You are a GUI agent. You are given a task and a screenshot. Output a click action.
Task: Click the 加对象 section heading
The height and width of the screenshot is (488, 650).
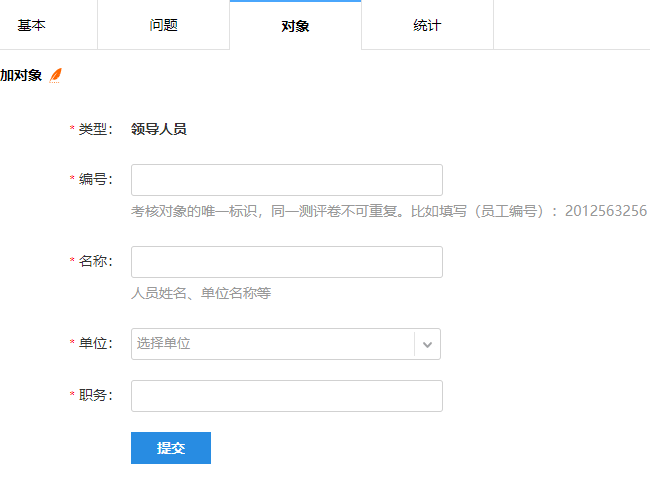click(x=21, y=76)
